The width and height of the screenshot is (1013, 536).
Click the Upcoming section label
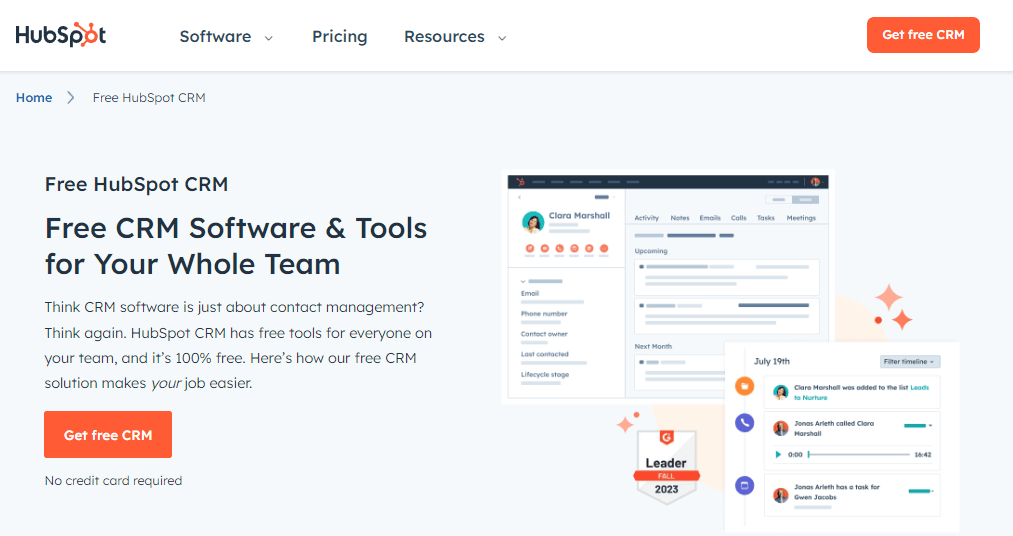point(651,251)
